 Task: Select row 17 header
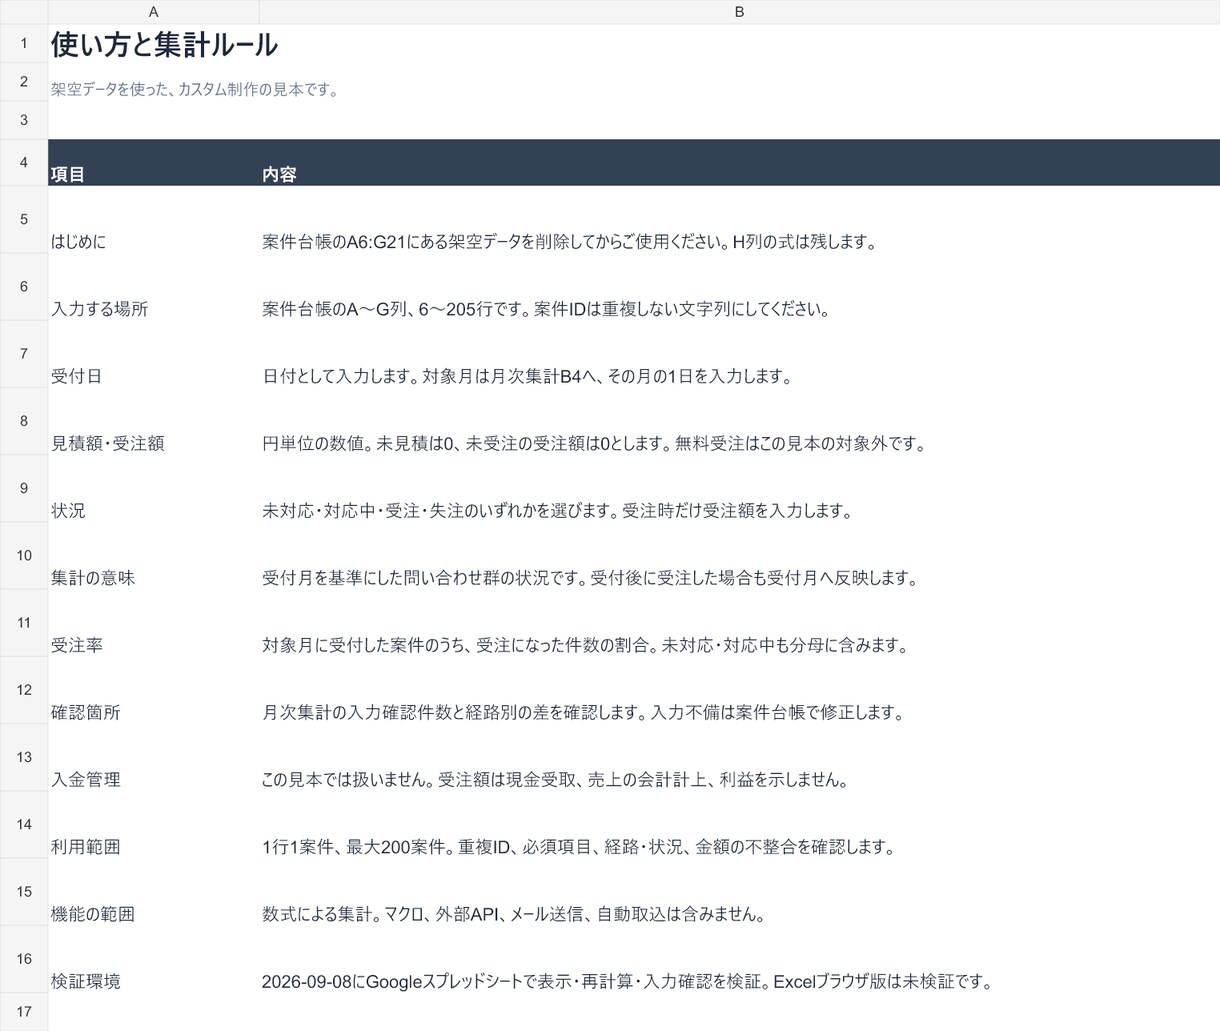click(24, 1011)
